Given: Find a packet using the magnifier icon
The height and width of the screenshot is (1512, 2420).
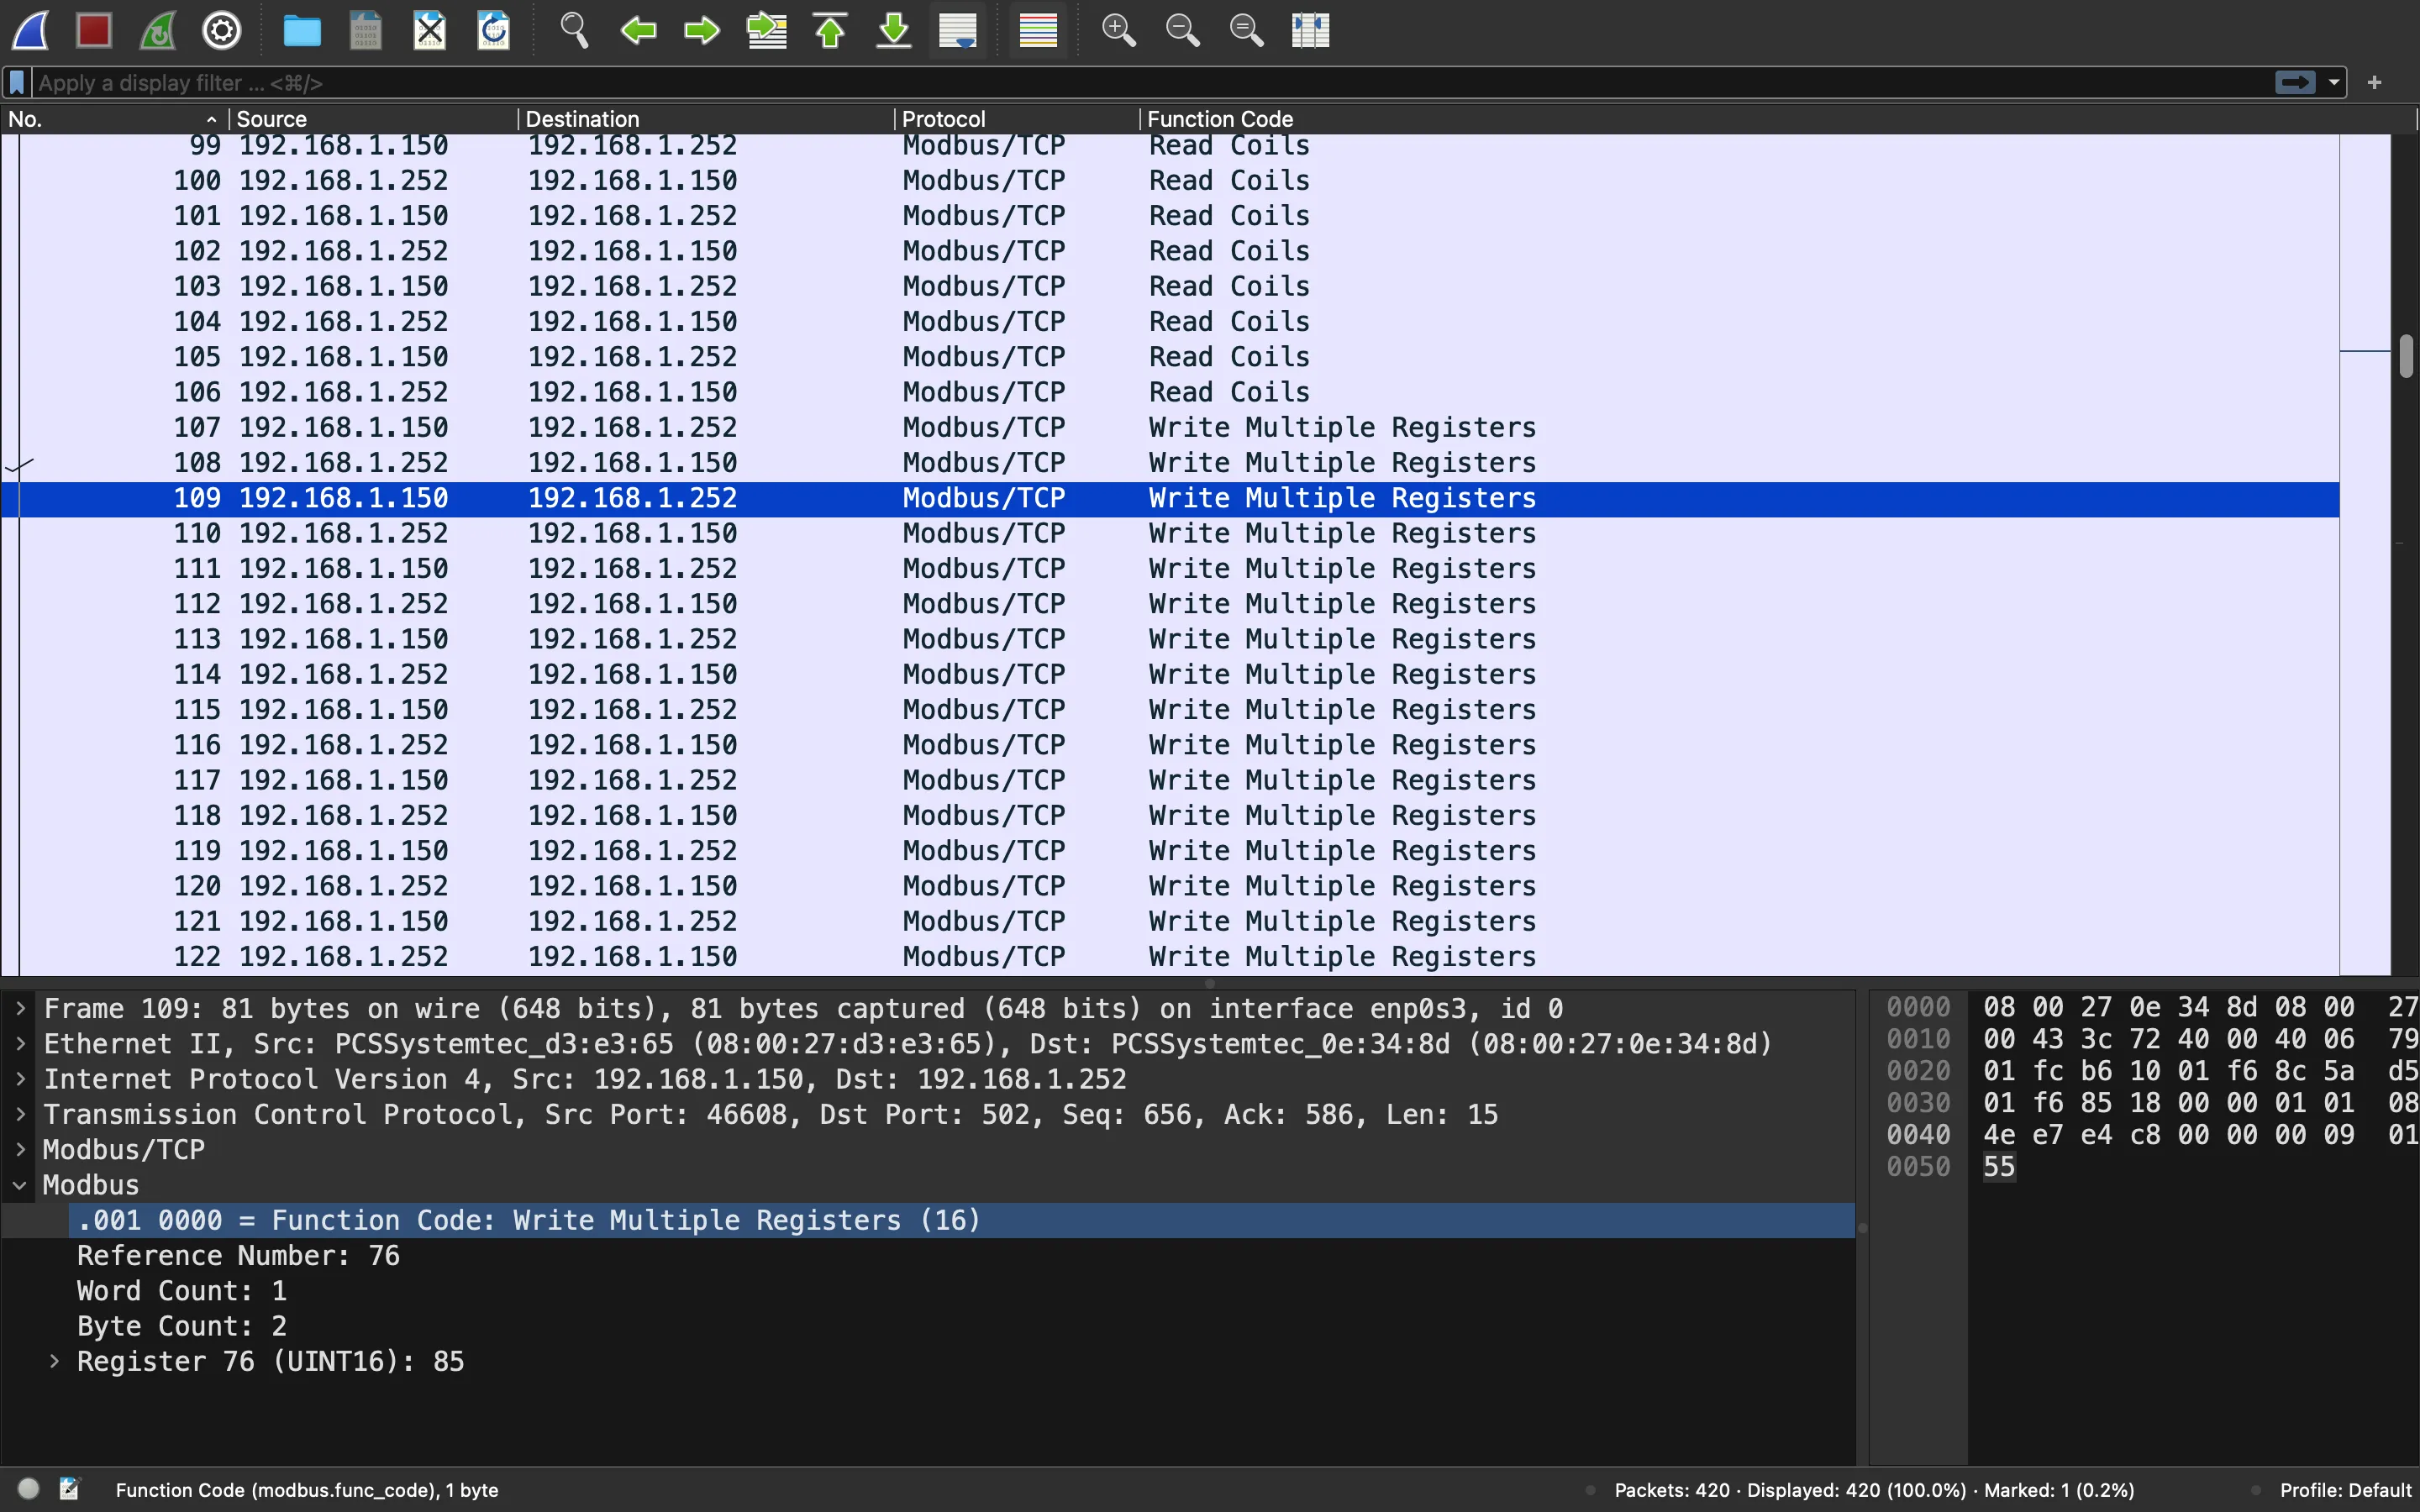Looking at the screenshot, I should (574, 30).
